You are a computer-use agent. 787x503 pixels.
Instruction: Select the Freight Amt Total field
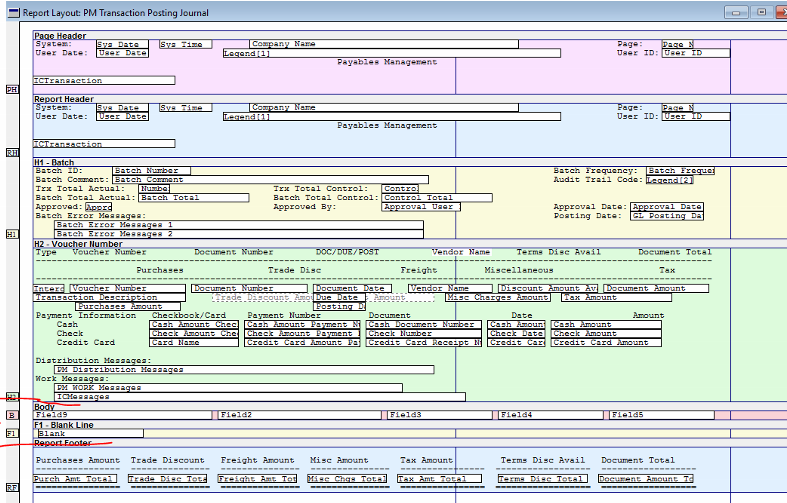(257, 479)
